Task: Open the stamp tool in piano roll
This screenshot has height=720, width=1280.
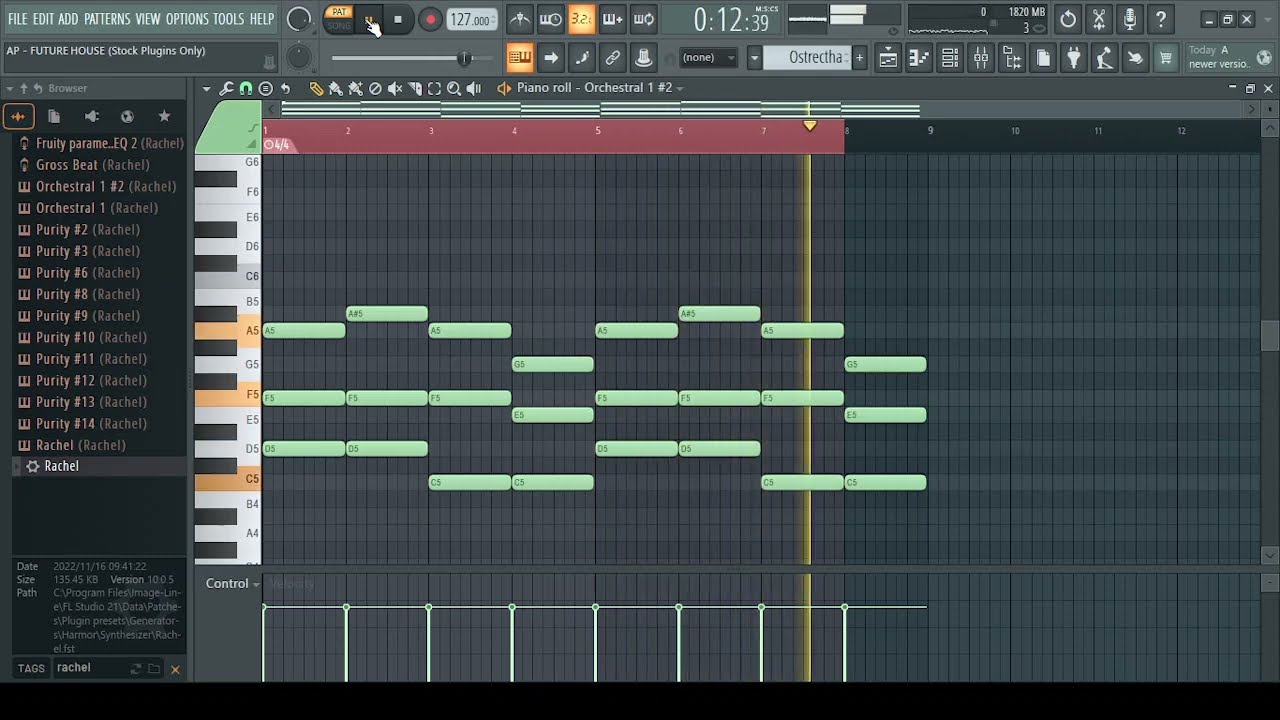Action: [x=265, y=88]
